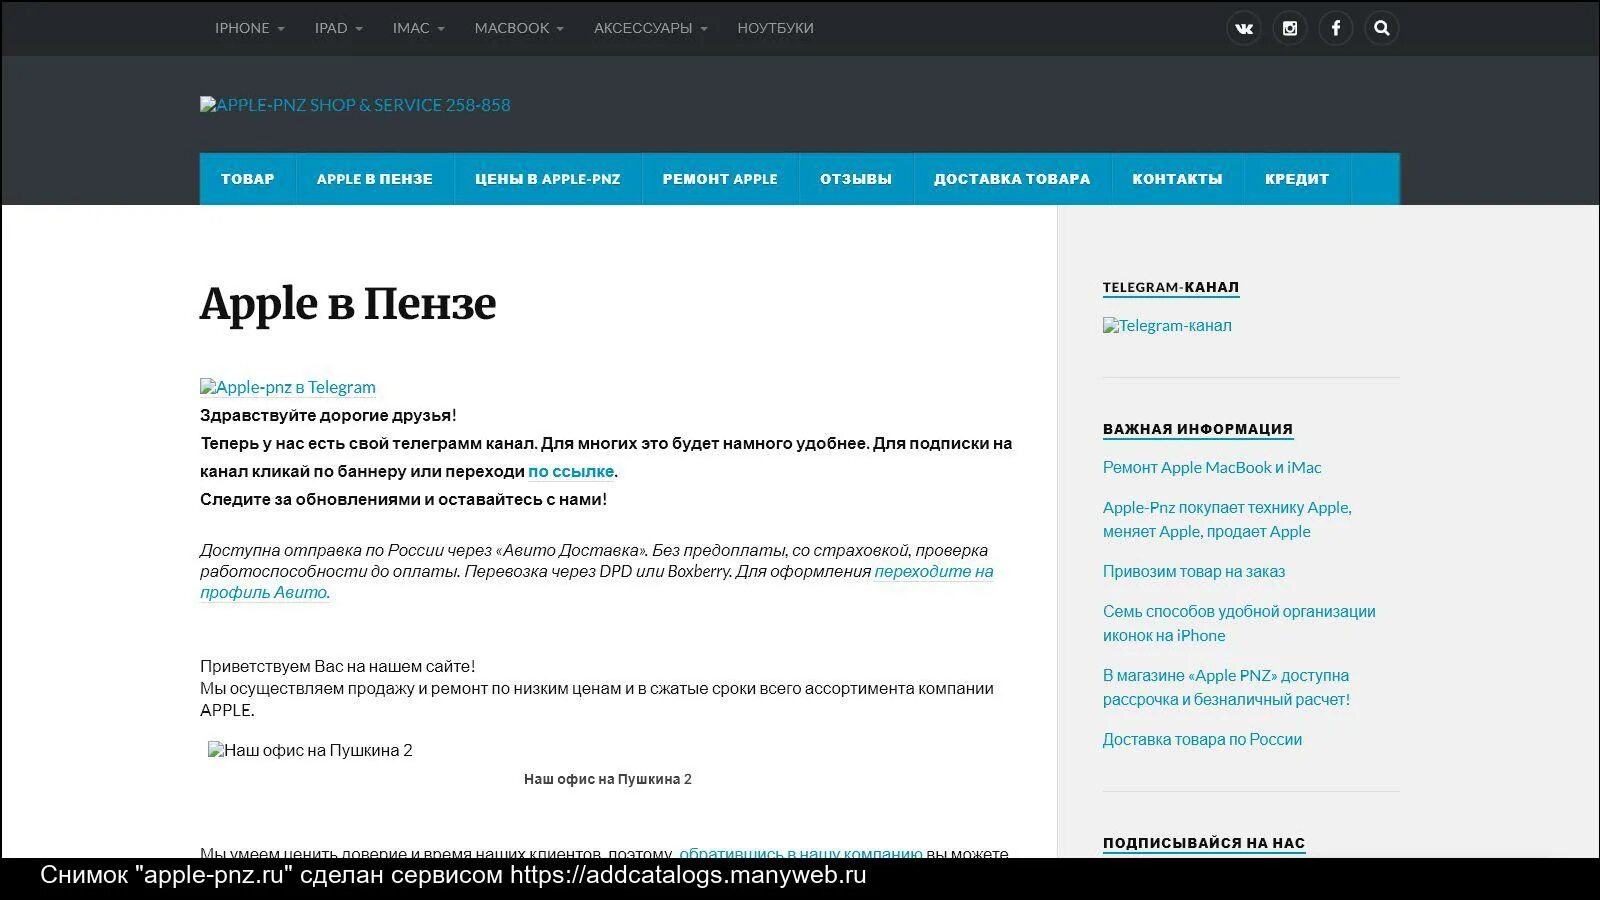Expand the IMAC dropdown menu
Screen dimensions: 1600x900
[419, 28]
